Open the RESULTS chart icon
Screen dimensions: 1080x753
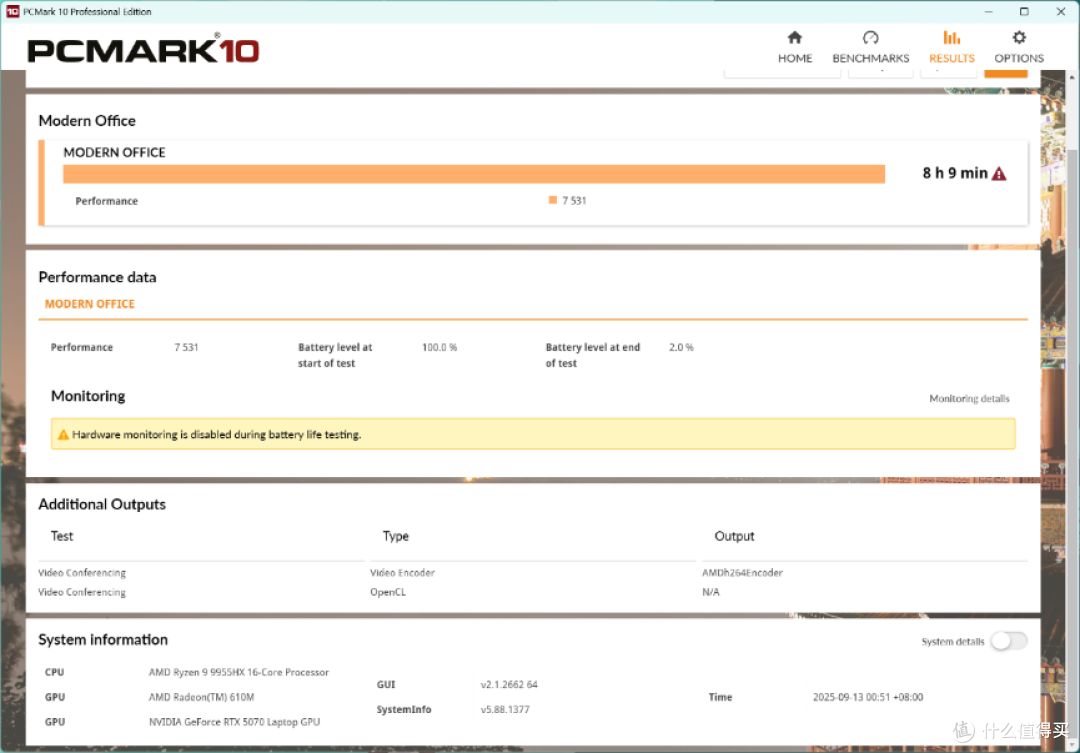952,37
